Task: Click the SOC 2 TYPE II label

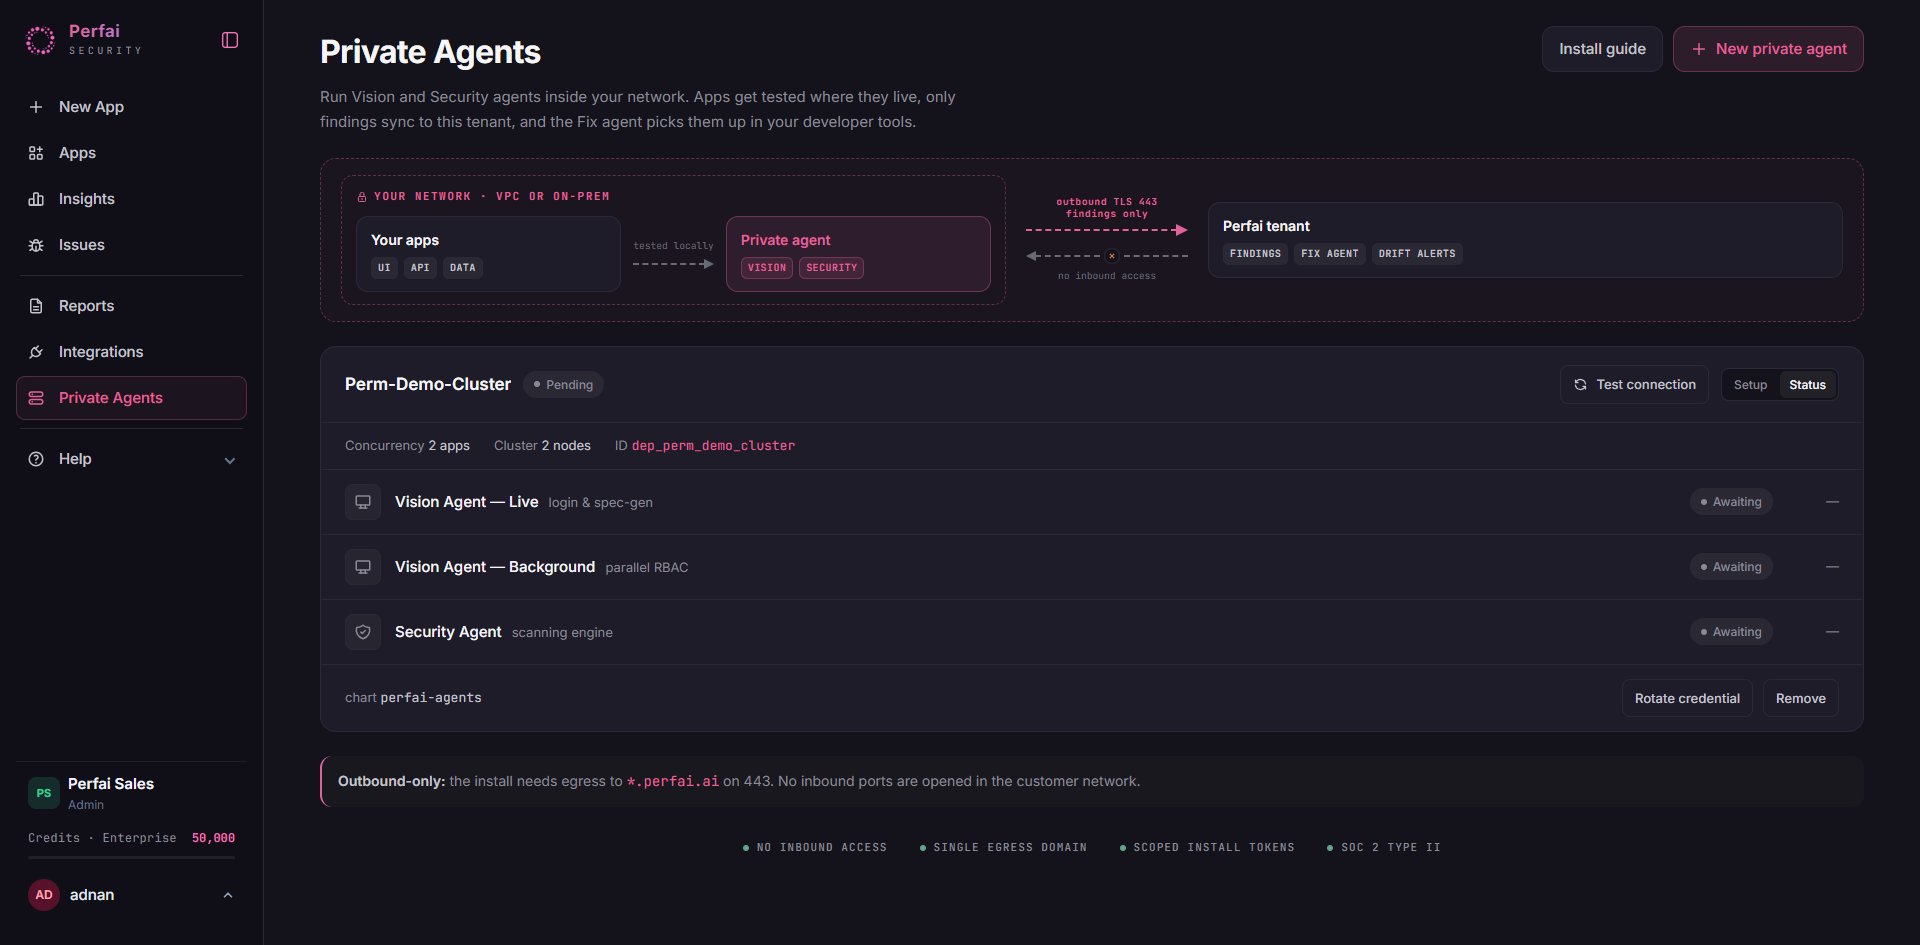Action: [x=1390, y=848]
